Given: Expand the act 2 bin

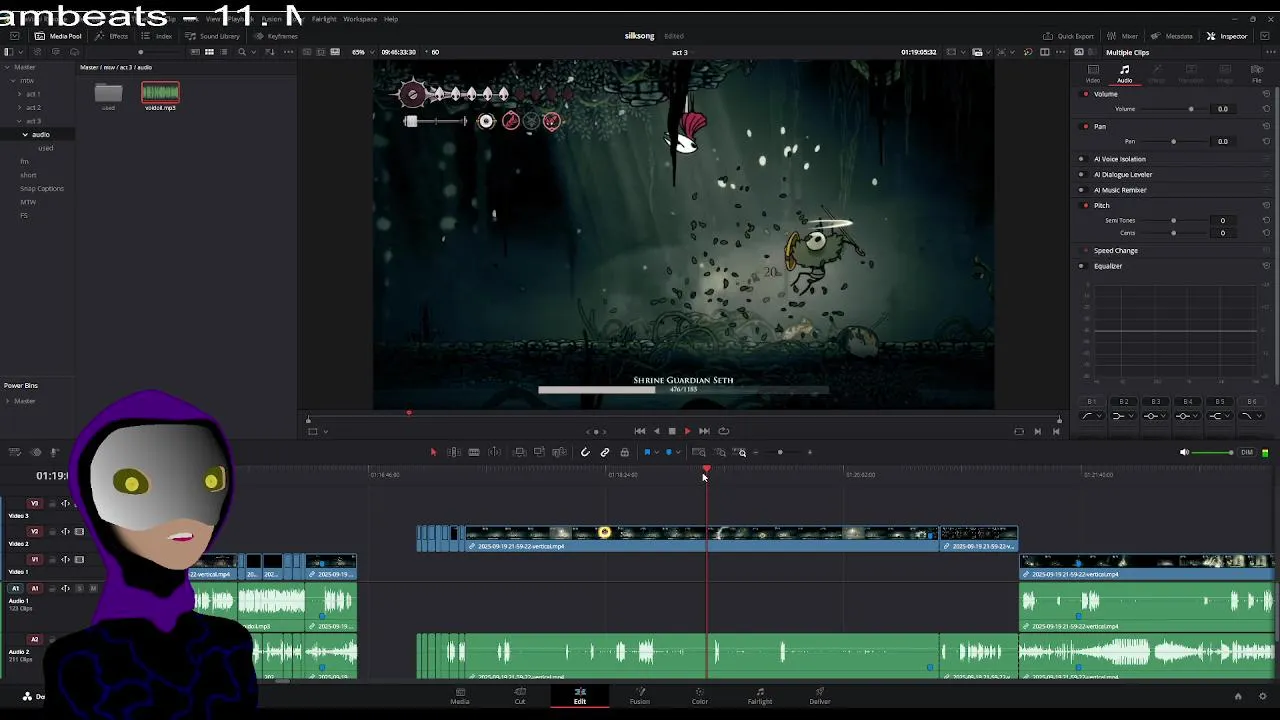Looking at the screenshot, I should point(20,107).
